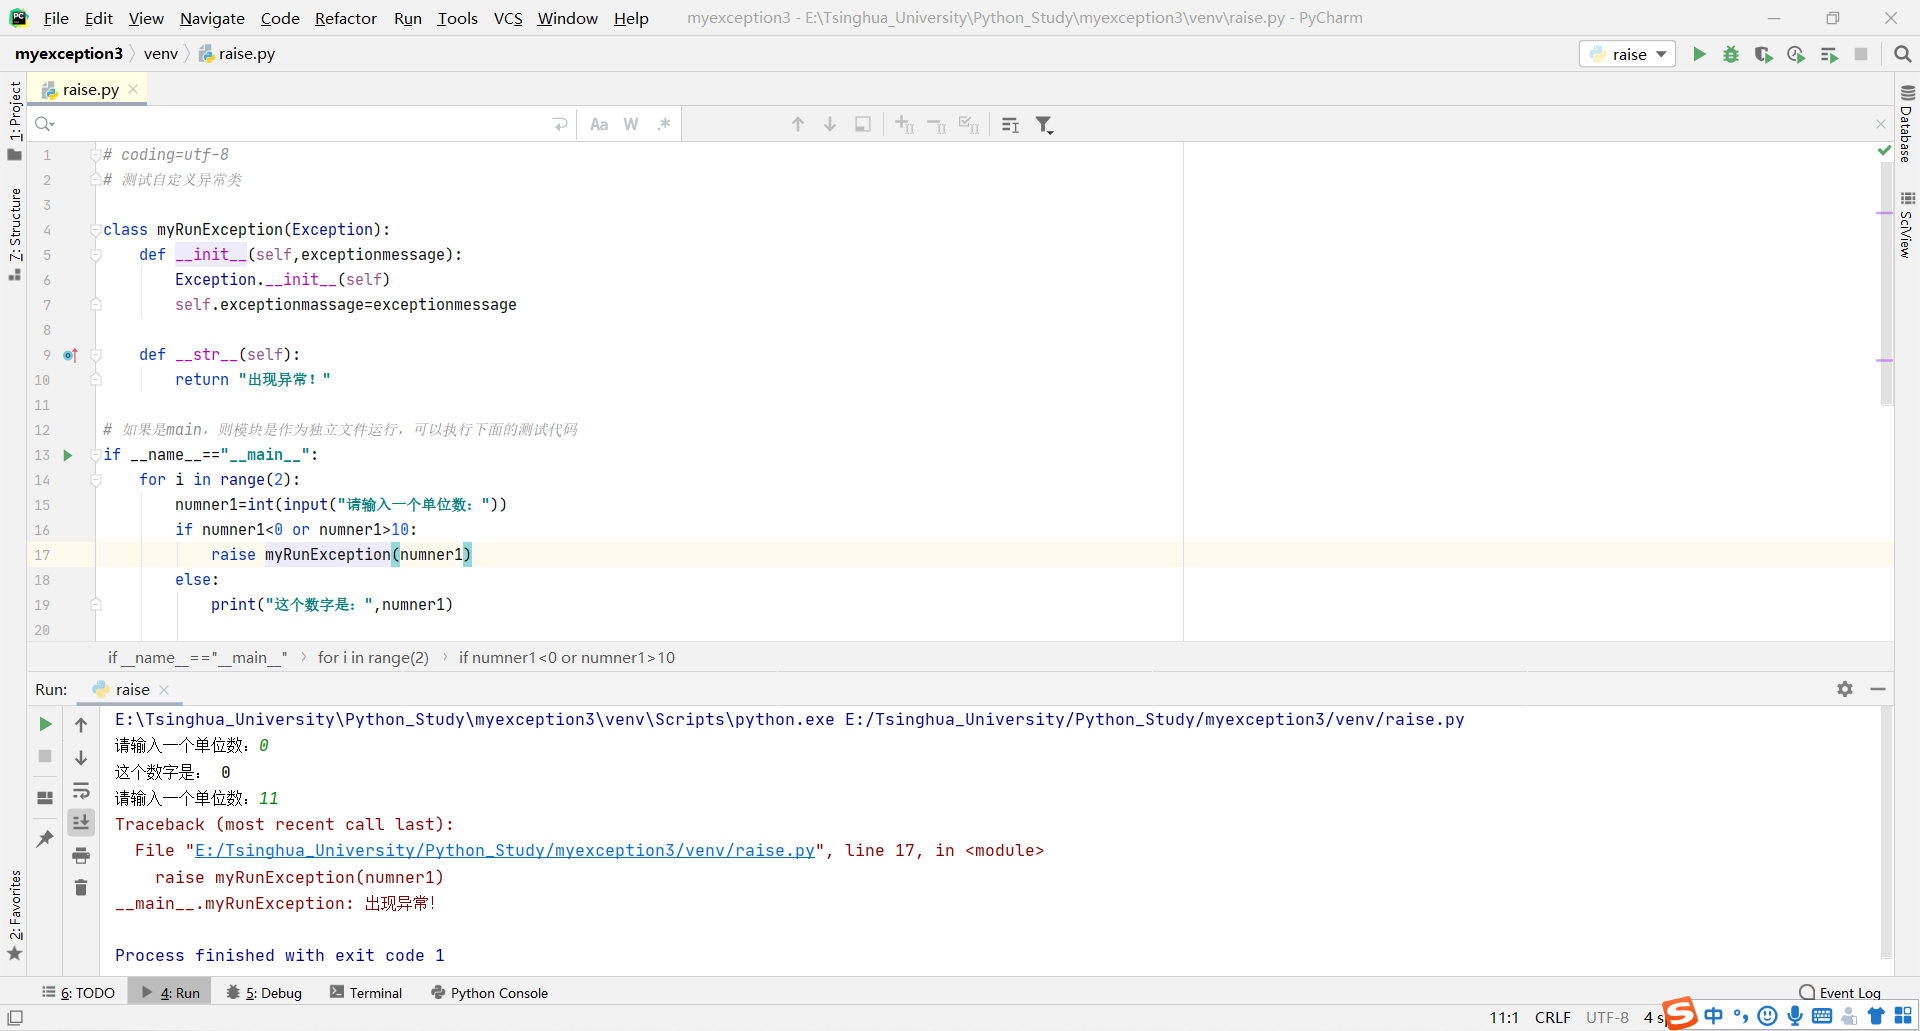Open the TODO tool window tab
The image size is (1920, 1031).
(78, 993)
